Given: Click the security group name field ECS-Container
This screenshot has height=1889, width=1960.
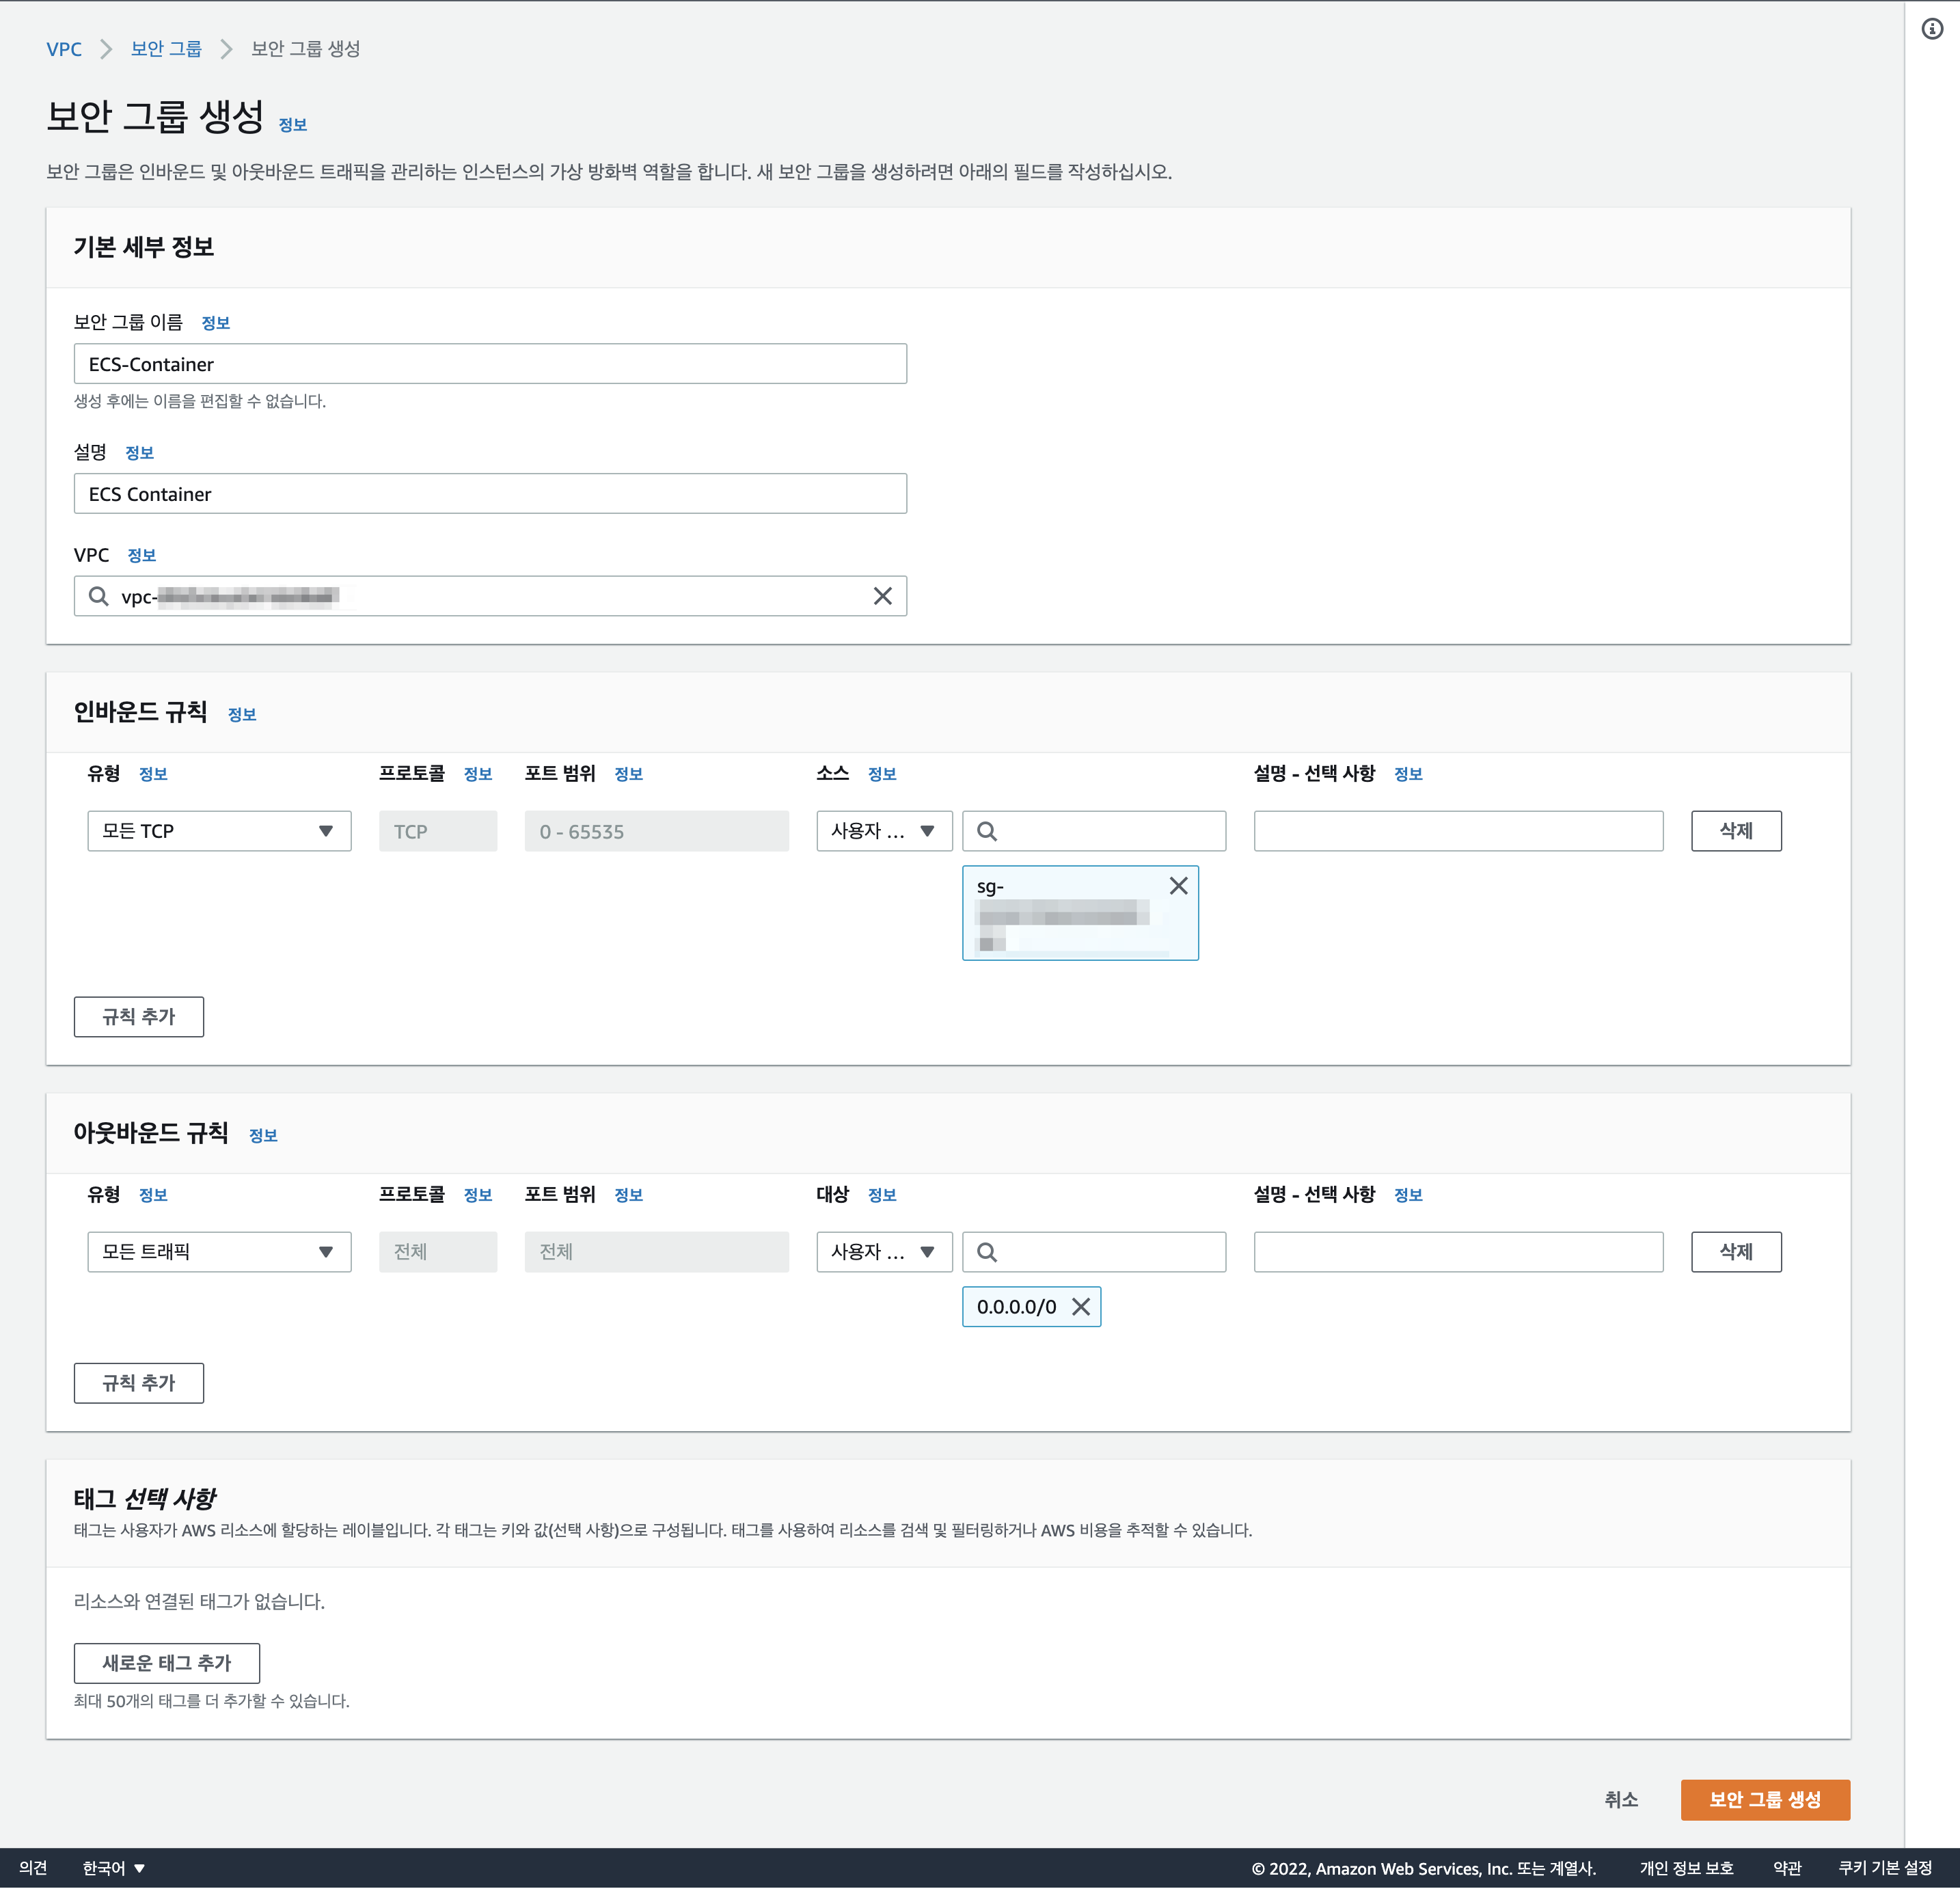Looking at the screenshot, I should (x=490, y=364).
